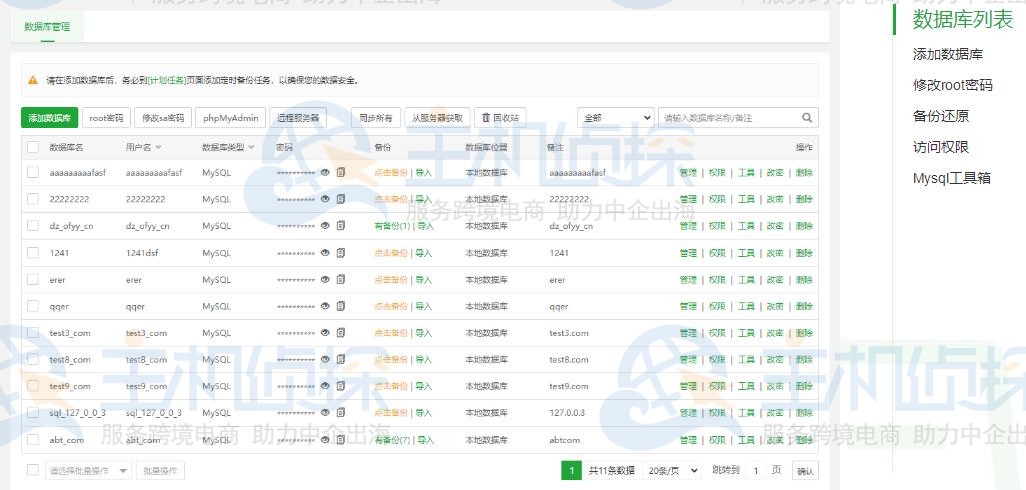Tick the select-all header checkbox
Image resolution: width=1026 pixels, height=490 pixels.
point(33,147)
